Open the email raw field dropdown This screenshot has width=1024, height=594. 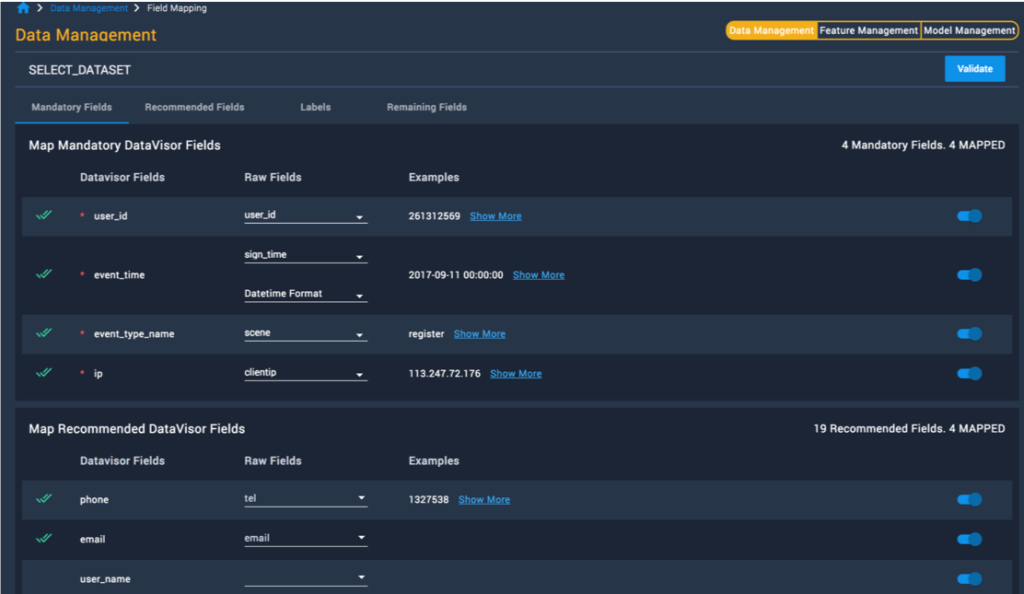pyautogui.click(x=306, y=539)
